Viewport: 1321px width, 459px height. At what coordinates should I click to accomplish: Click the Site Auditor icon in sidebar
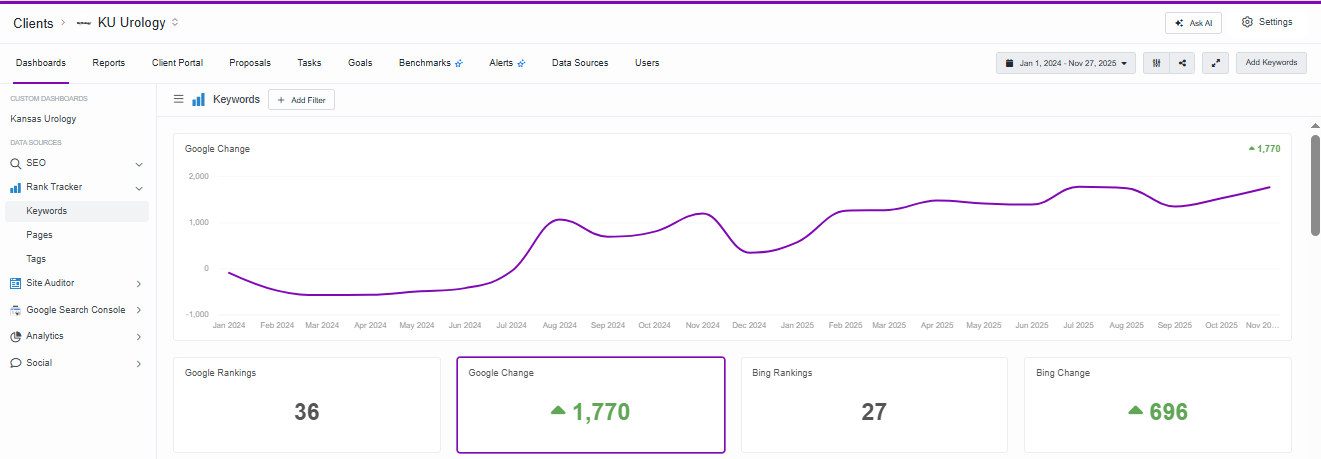[x=16, y=283]
